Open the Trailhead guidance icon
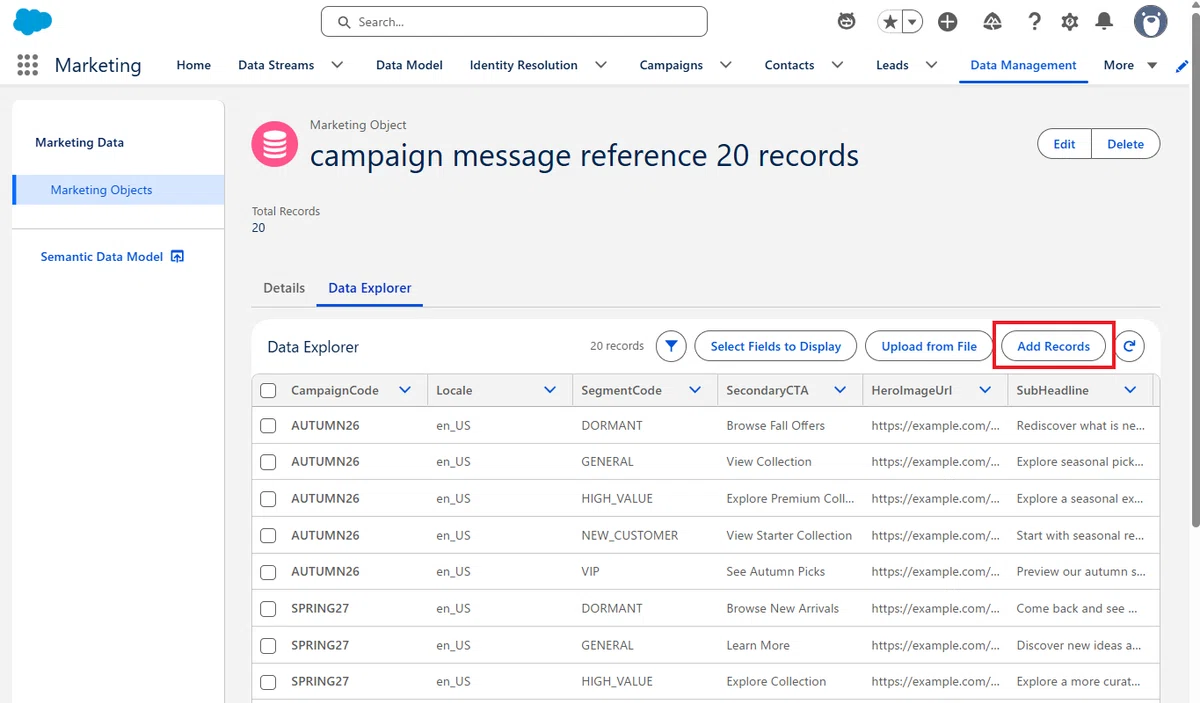This screenshot has height=703, width=1200. [992, 22]
